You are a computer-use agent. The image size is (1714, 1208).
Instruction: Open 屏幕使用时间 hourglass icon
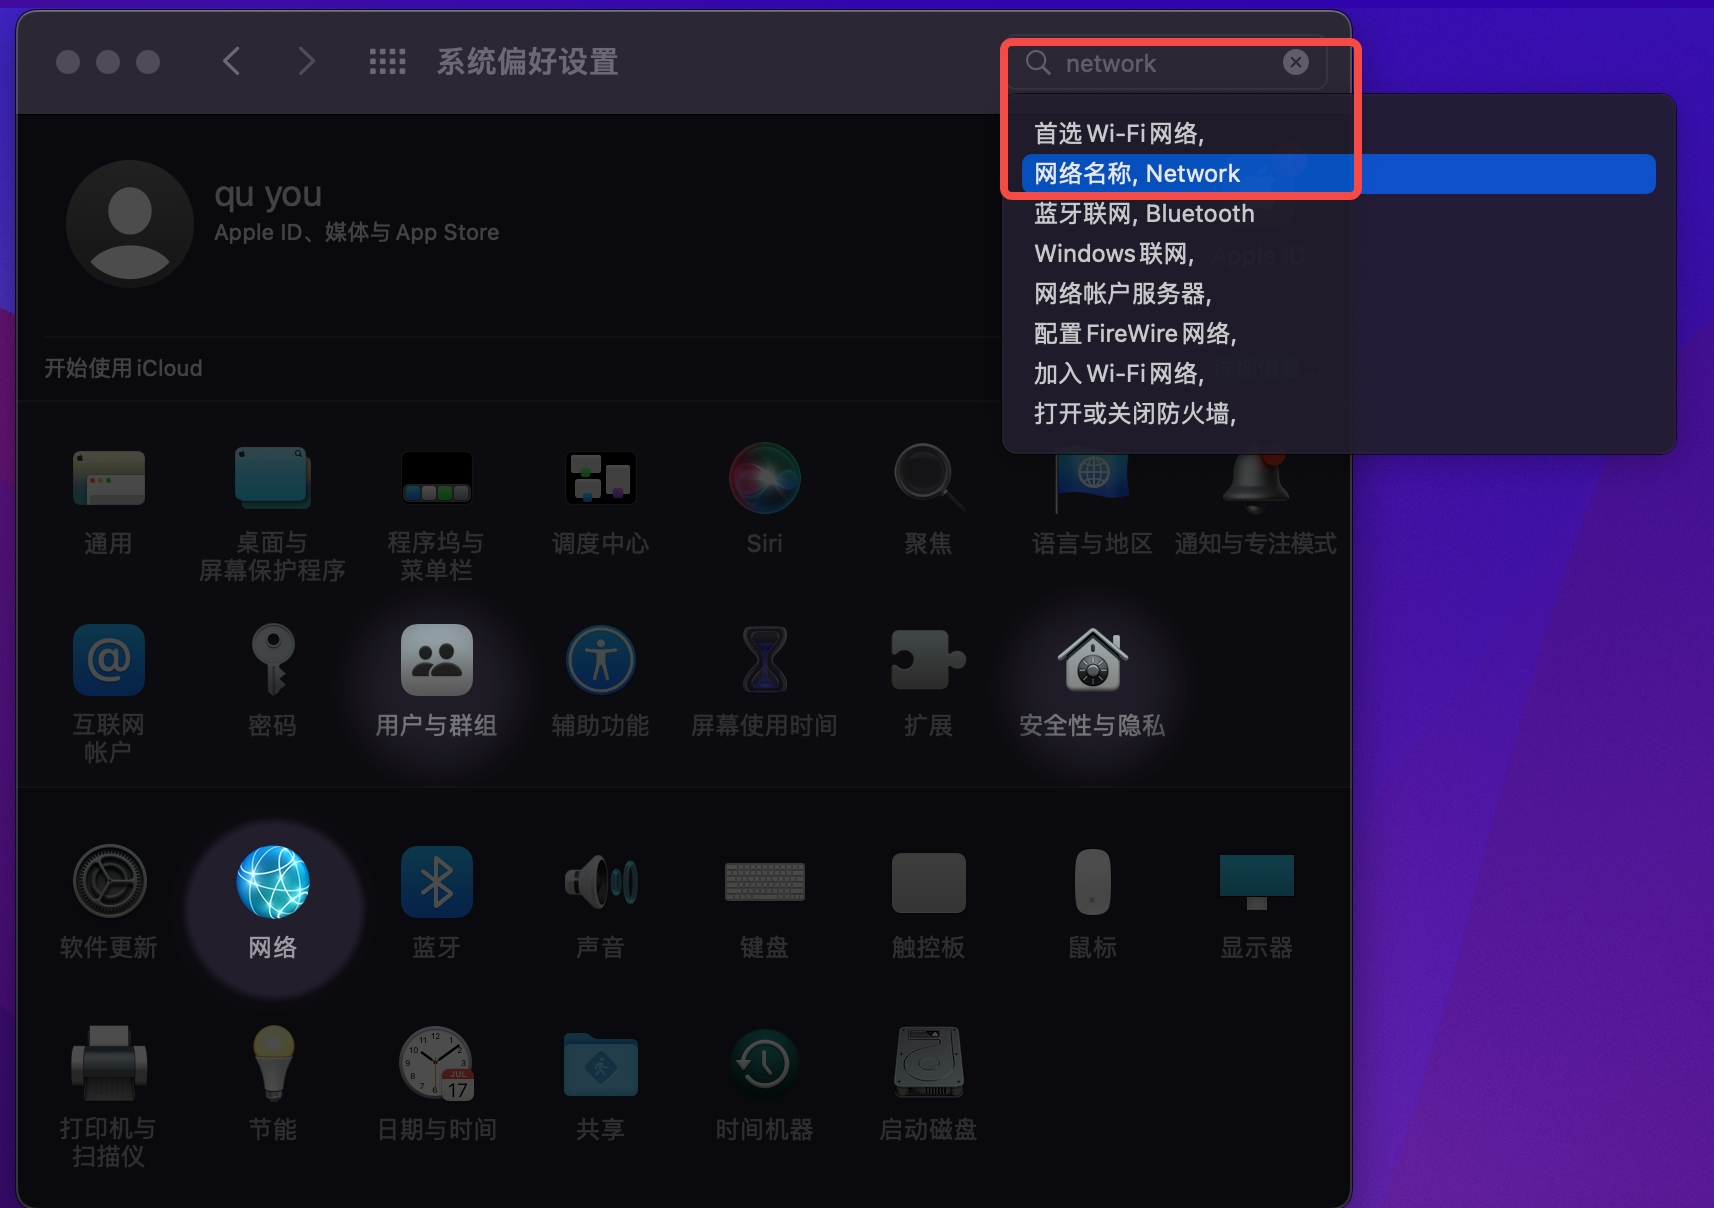[x=764, y=660]
